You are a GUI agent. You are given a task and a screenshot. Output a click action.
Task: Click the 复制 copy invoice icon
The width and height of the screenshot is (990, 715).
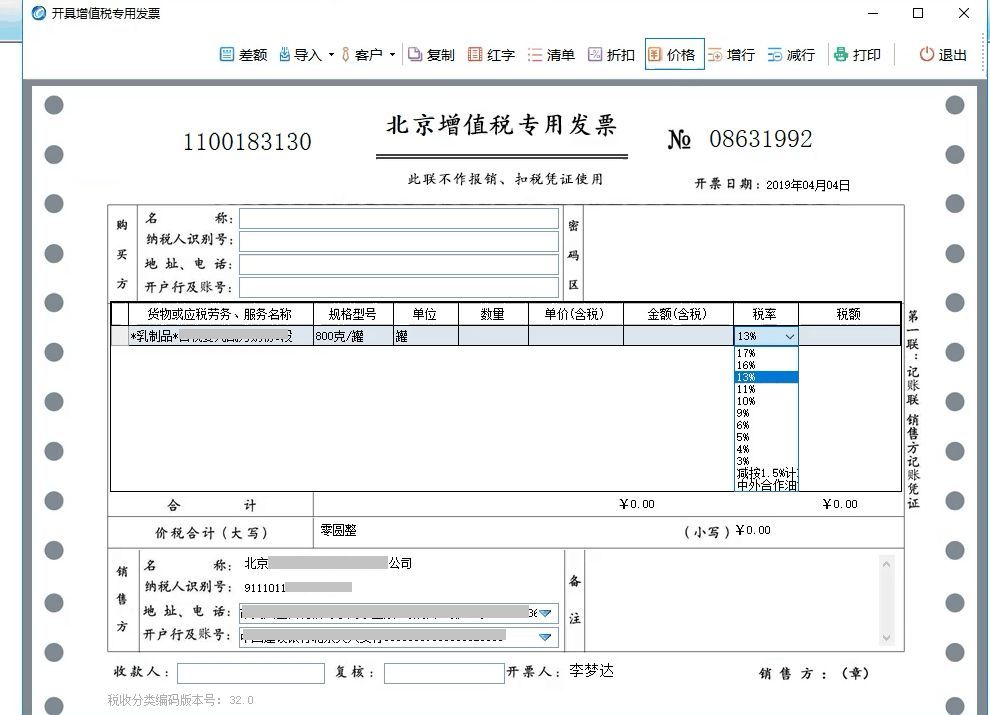pos(431,55)
